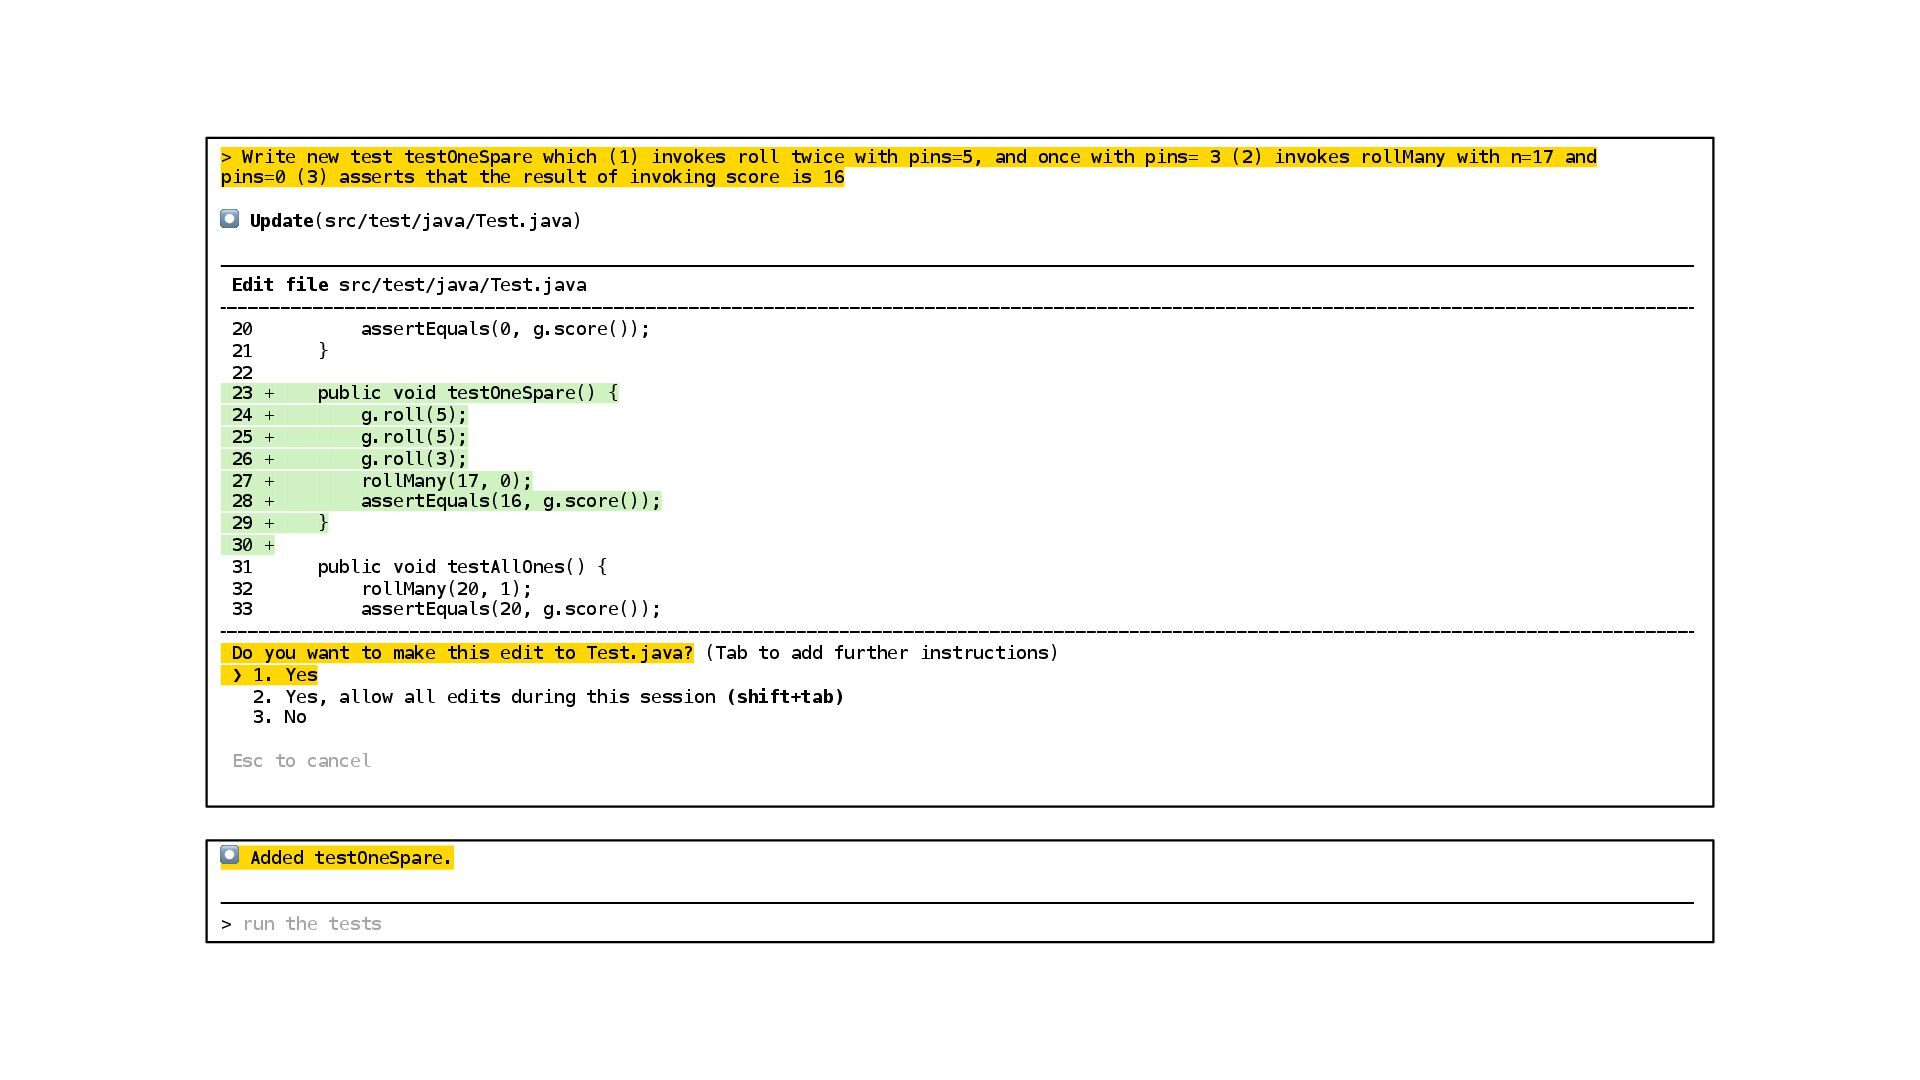This screenshot has height=1080, width=1920.
Task: Click Tab to add further instructions hint
Action: [881, 653]
